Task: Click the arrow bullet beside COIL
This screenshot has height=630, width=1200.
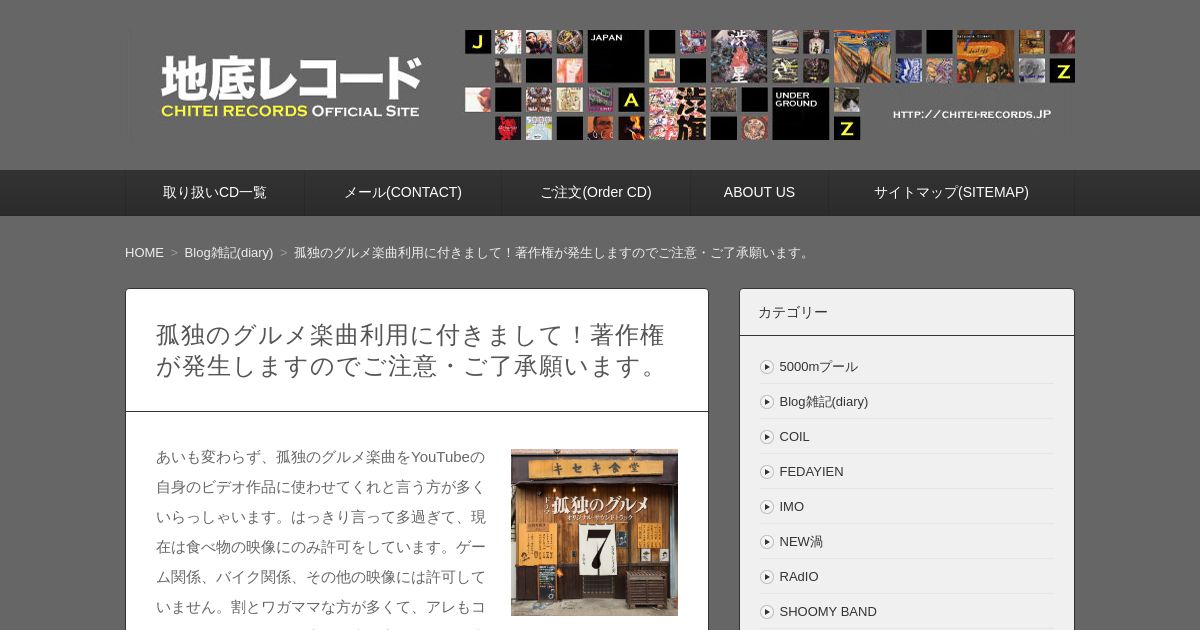Action: [767, 437]
